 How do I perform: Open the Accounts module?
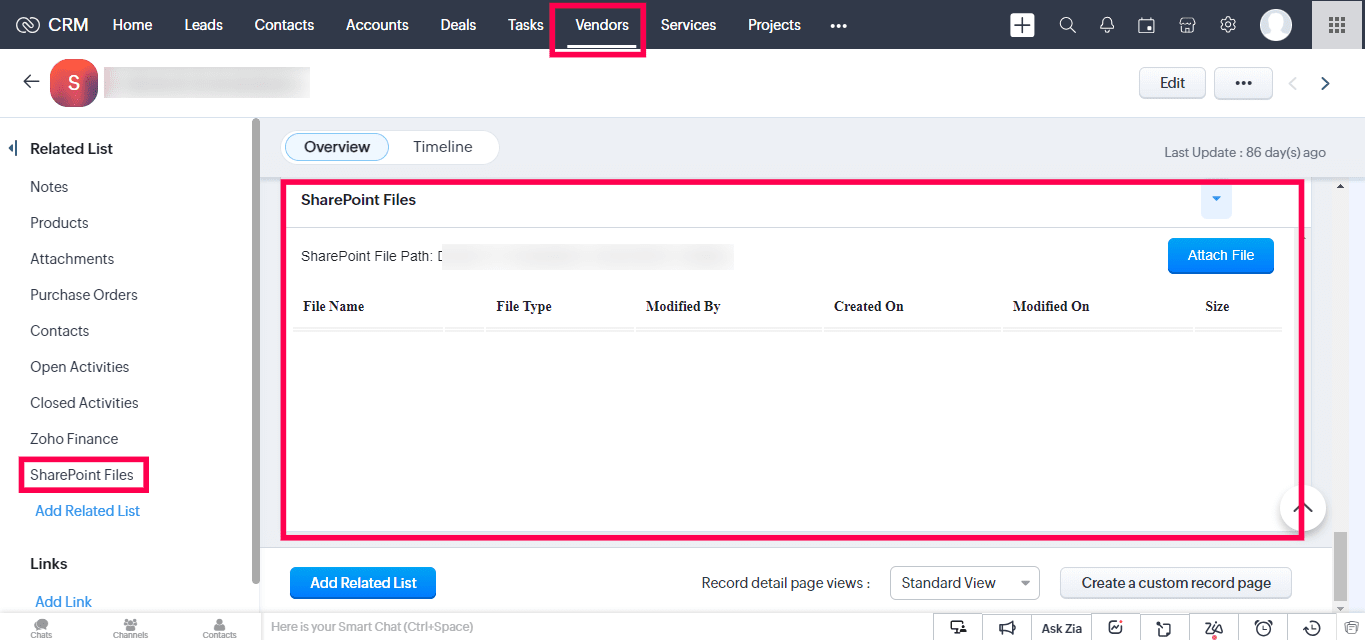click(x=377, y=25)
